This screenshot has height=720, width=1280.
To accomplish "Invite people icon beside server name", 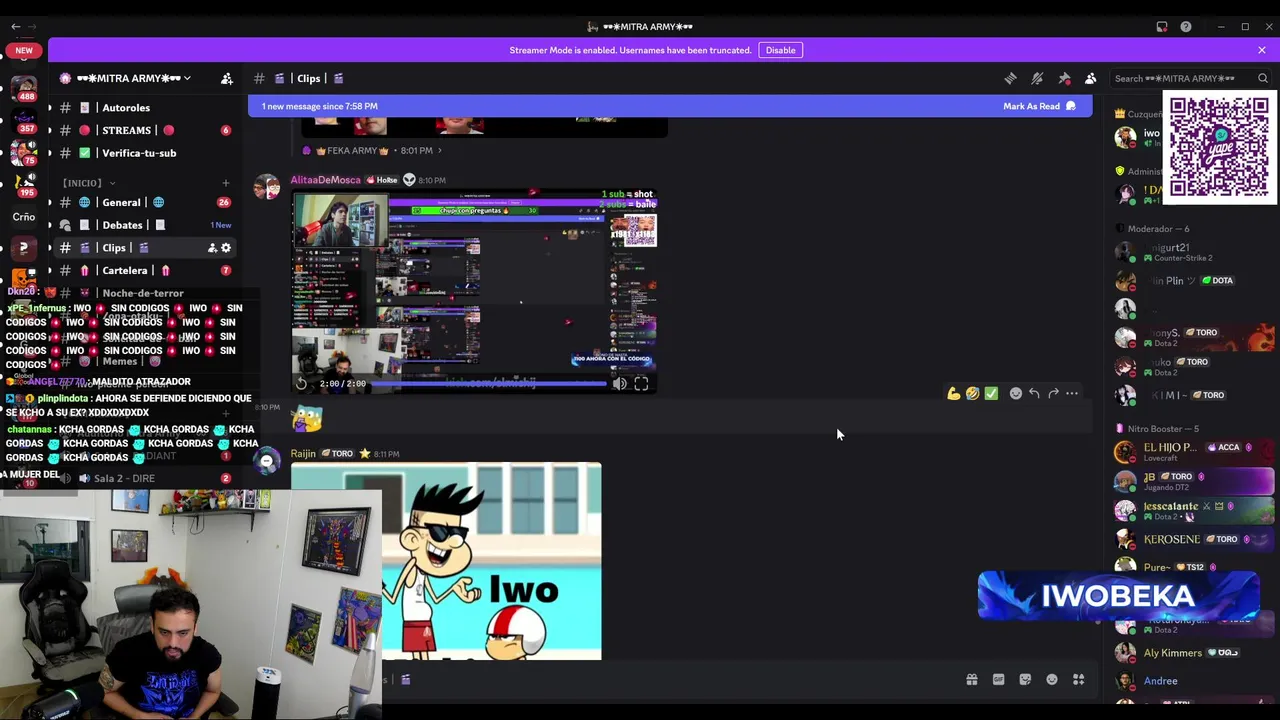I will pos(227,78).
